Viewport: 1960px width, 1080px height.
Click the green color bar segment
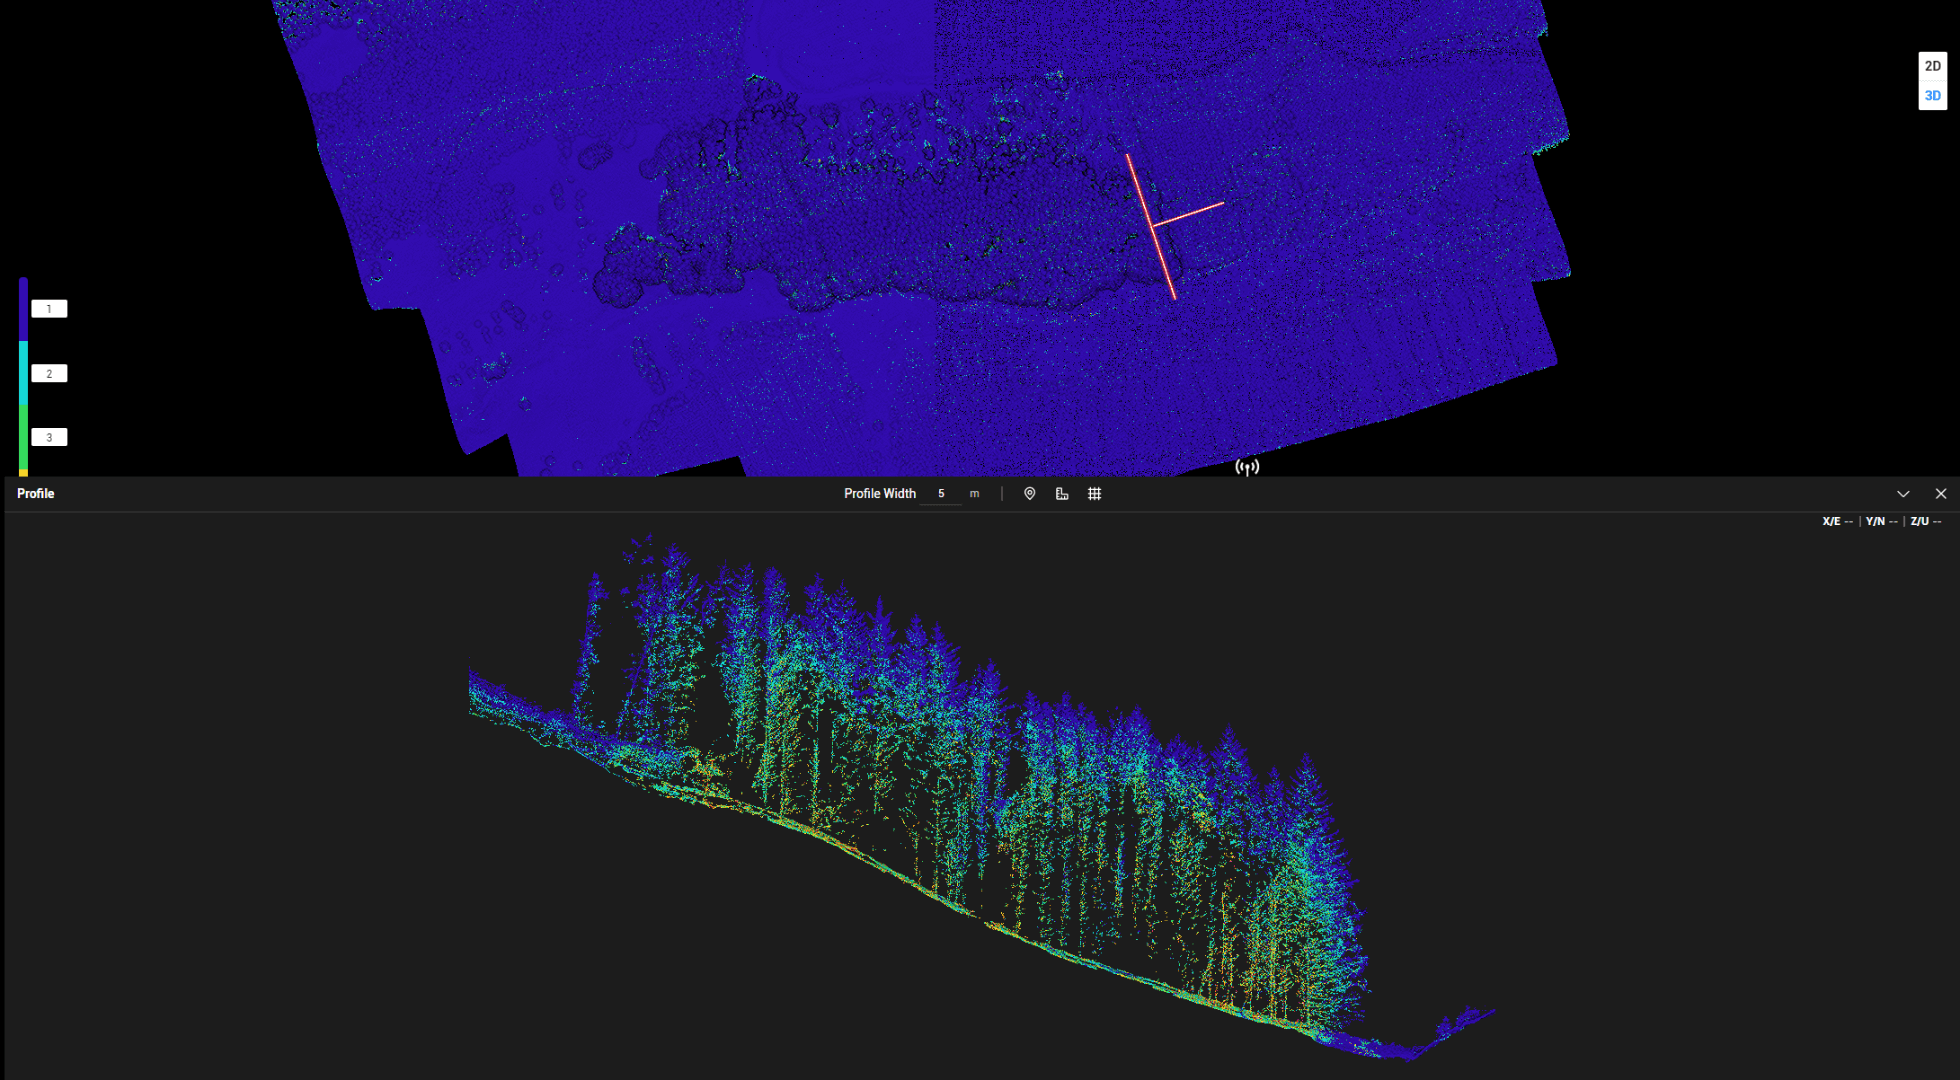coord(23,436)
